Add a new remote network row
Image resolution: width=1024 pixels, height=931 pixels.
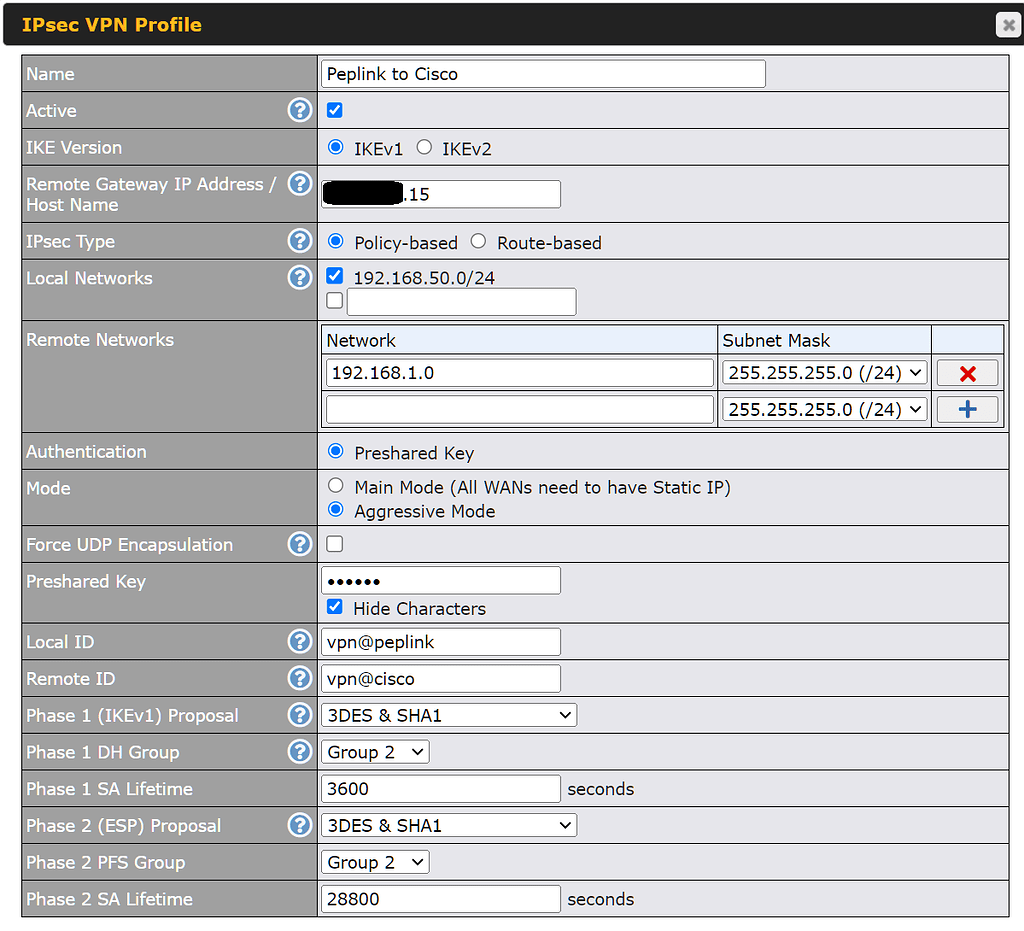coord(966,408)
